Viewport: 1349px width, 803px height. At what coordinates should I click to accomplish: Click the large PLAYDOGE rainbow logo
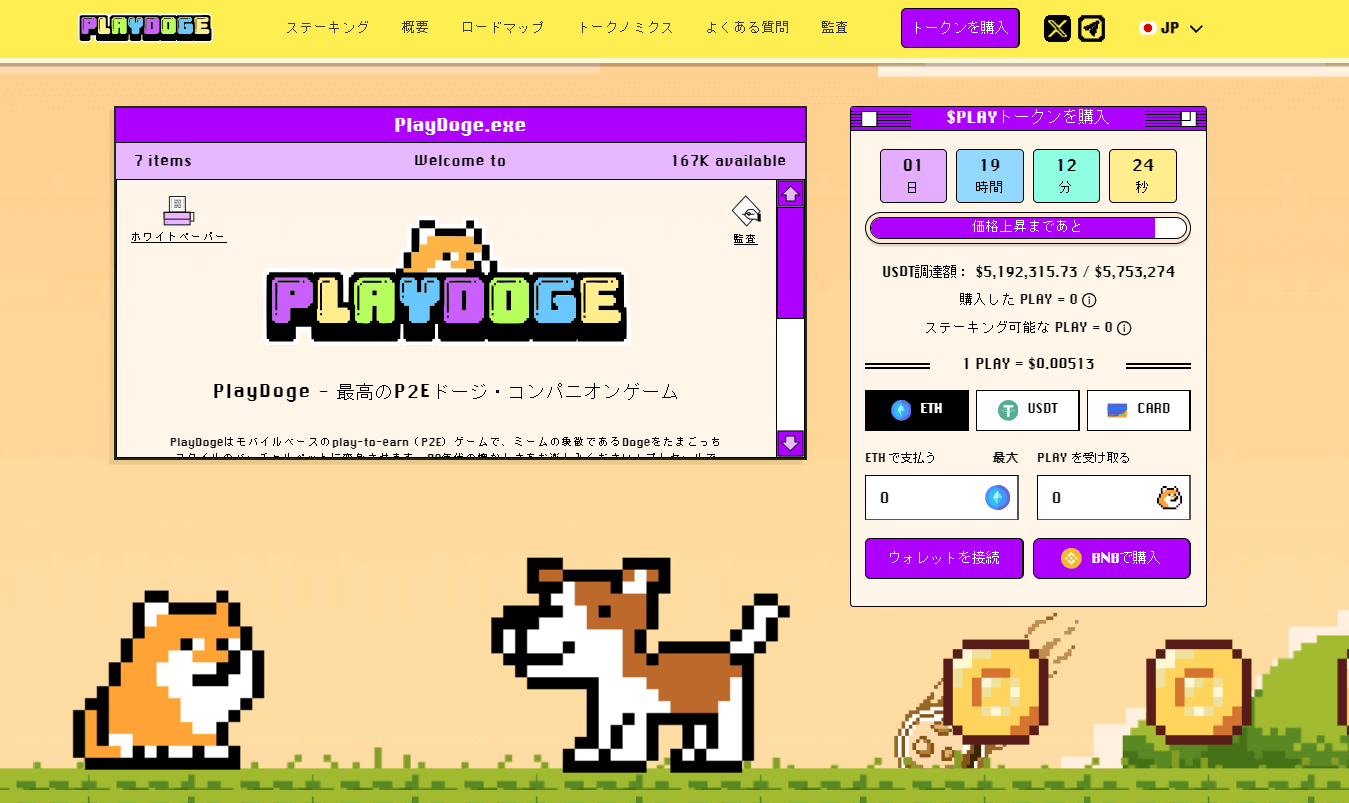(x=447, y=284)
